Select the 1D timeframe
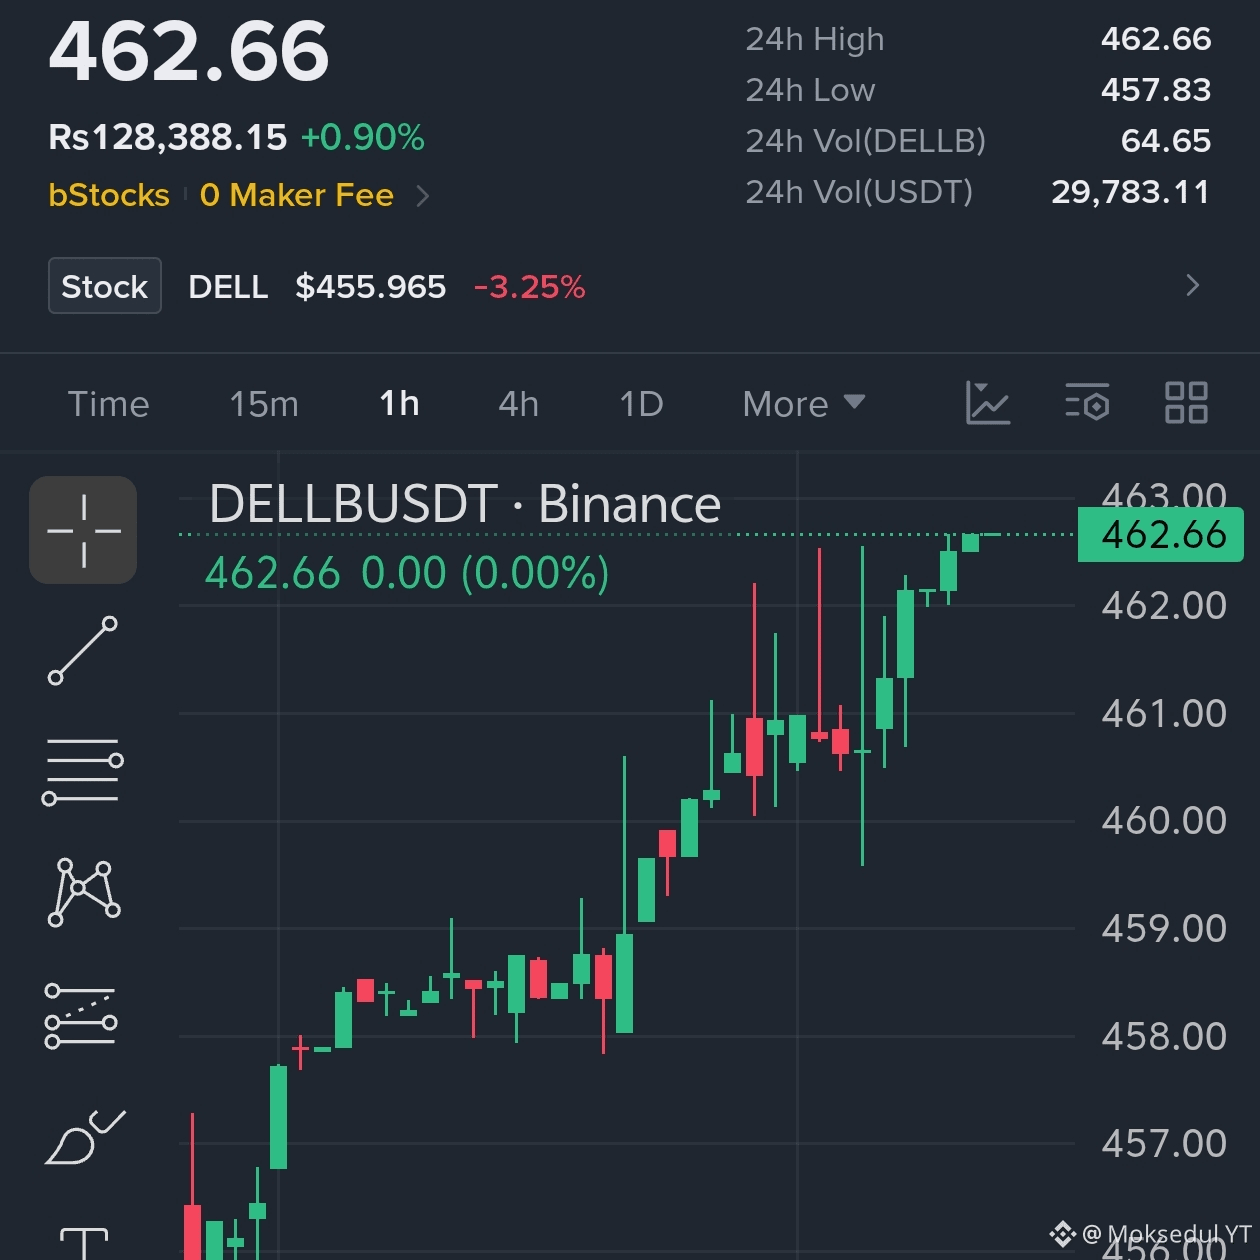Image resolution: width=1260 pixels, height=1260 pixels. [x=641, y=404]
